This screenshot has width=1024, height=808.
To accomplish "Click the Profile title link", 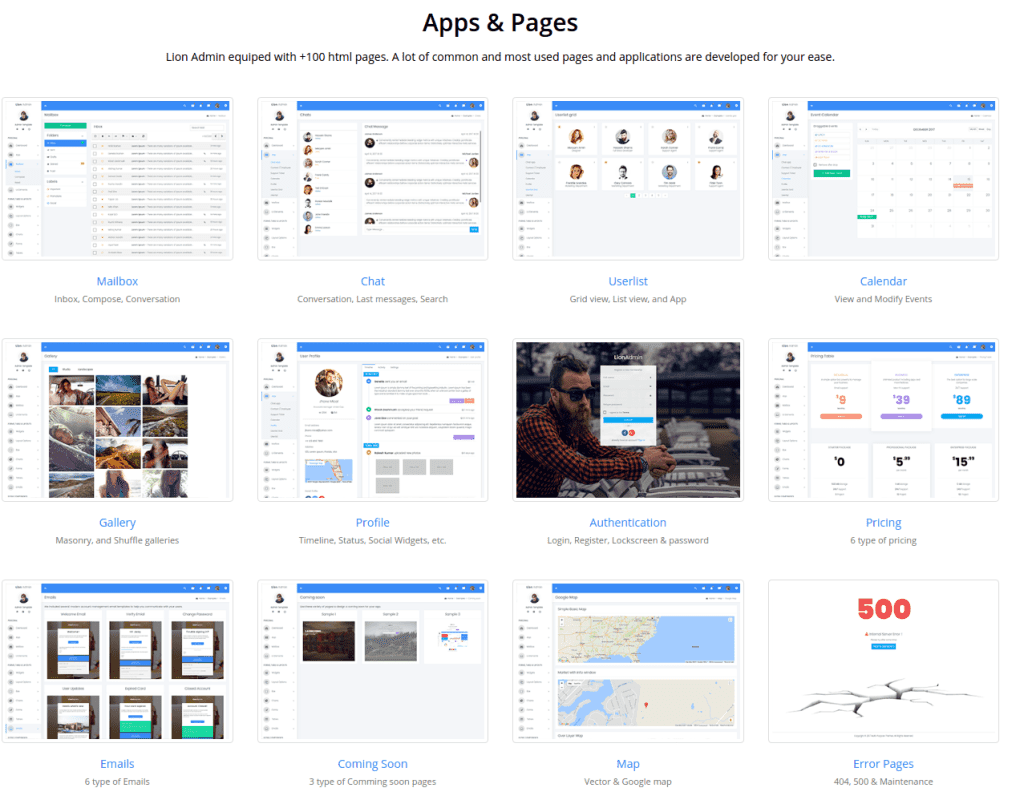I will pos(372,522).
